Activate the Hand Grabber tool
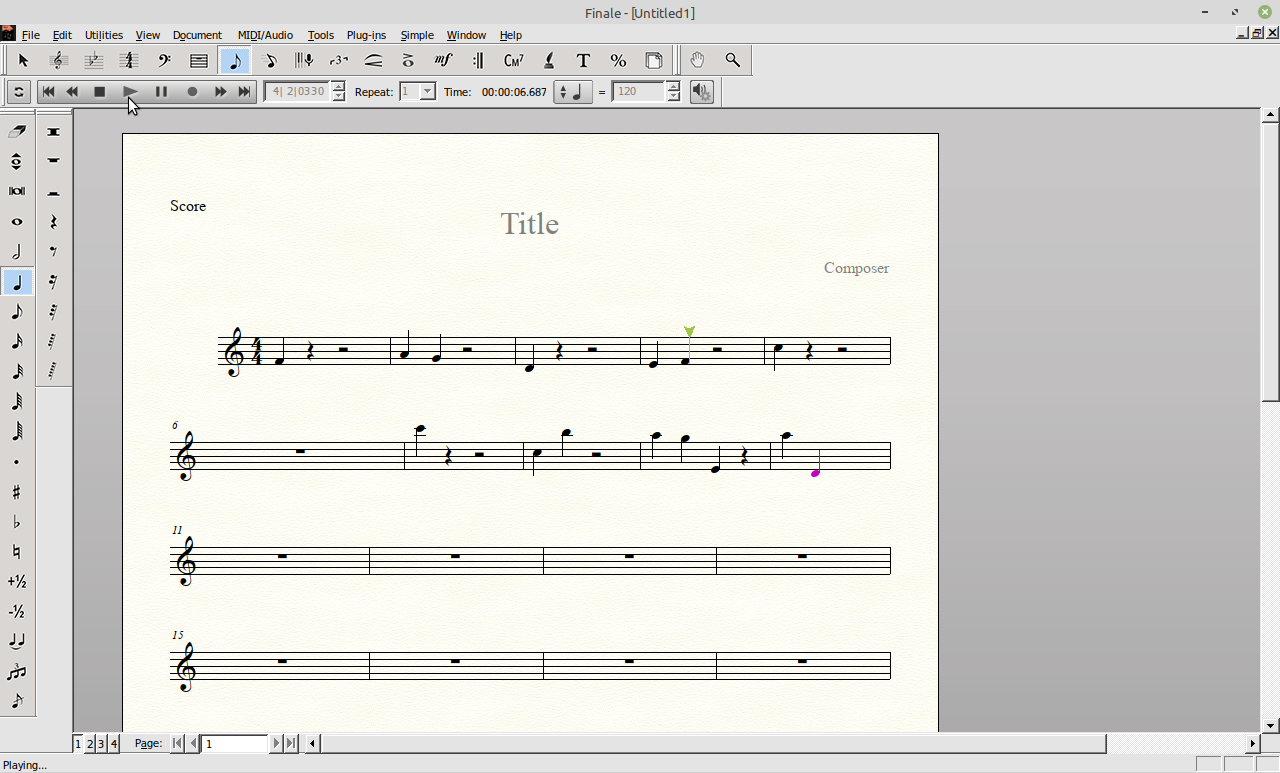The image size is (1280, 773). pos(697,61)
